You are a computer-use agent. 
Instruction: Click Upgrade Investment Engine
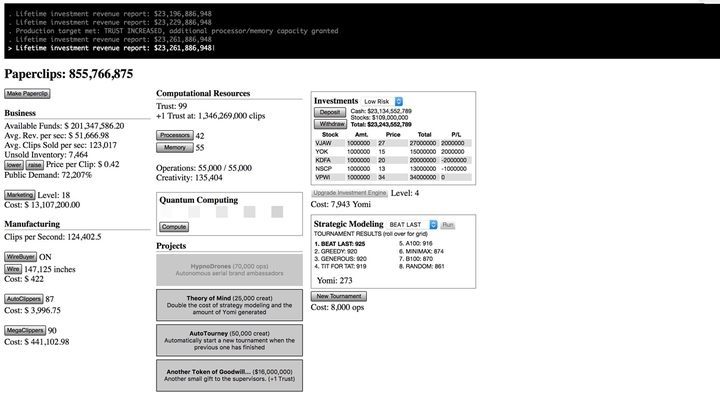coord(349,192)
